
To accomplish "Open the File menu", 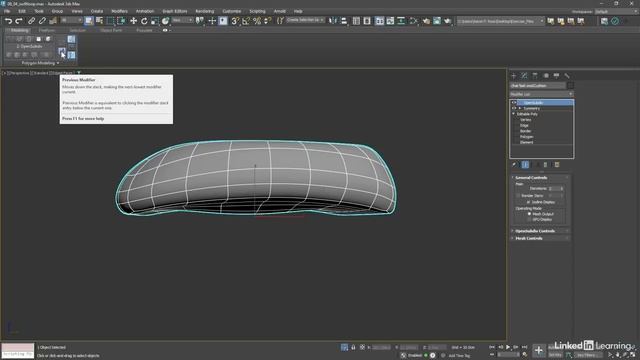I will point(7,11).
